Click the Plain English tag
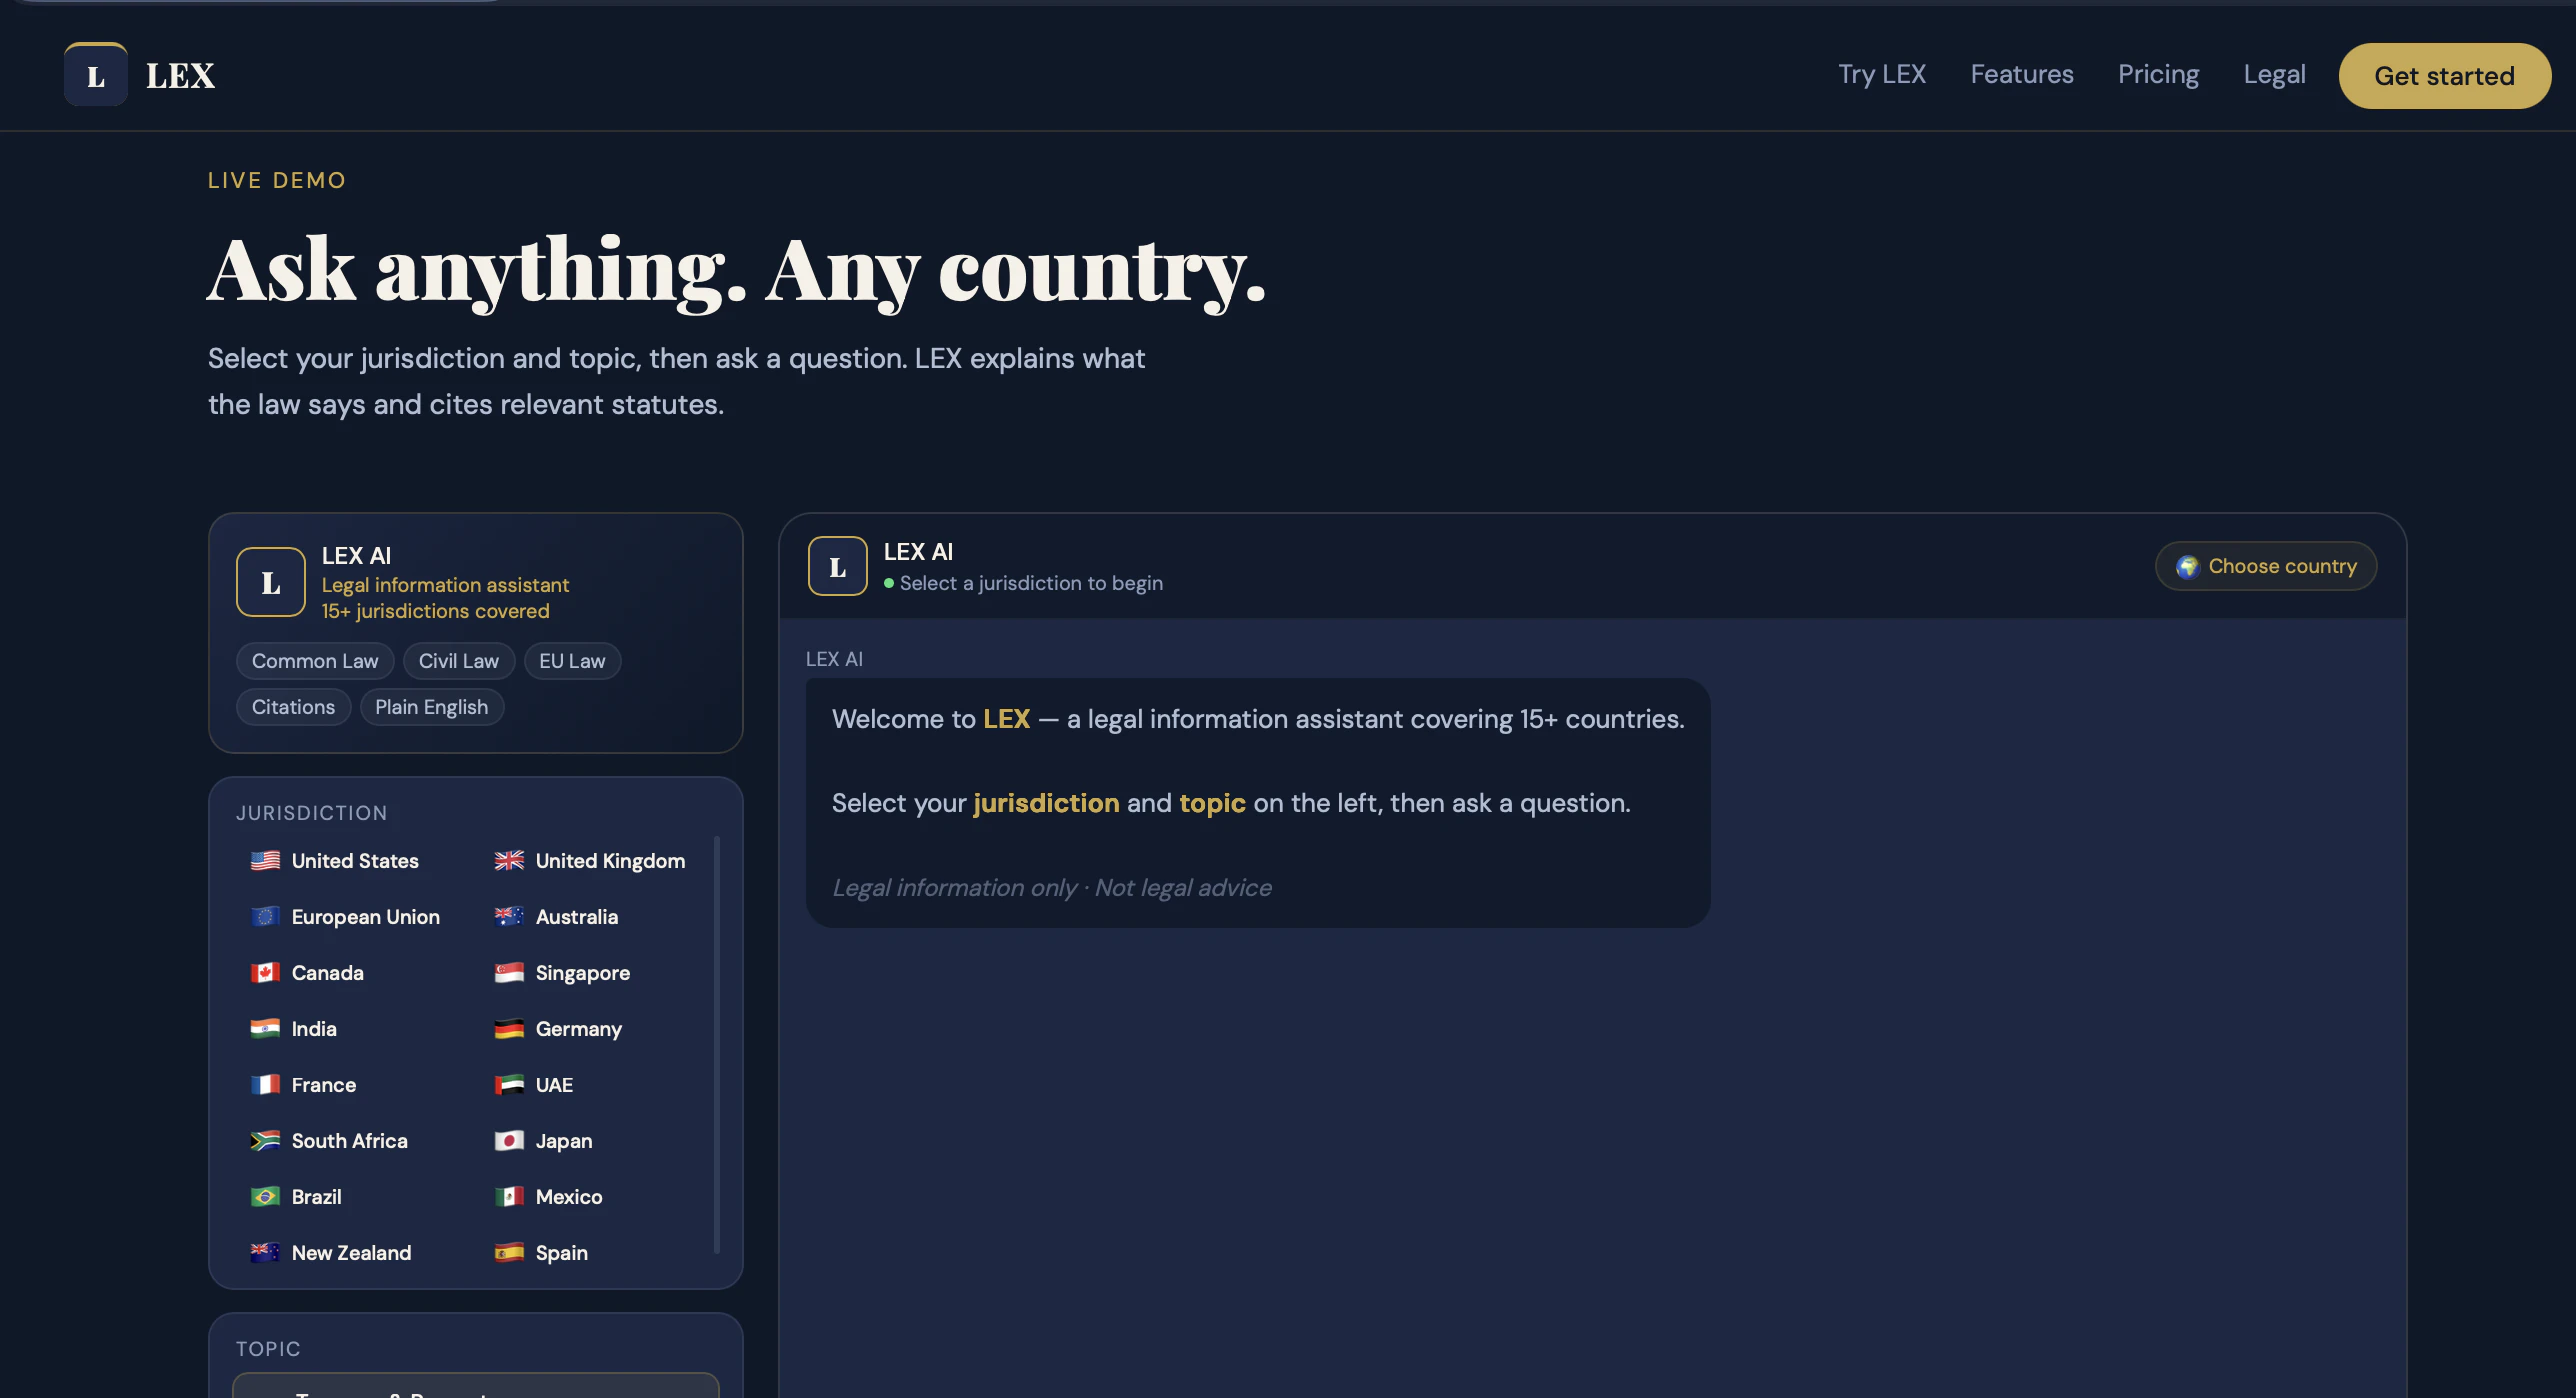The width and height of the screenshot is (2576, 1398). coord(431,707)
